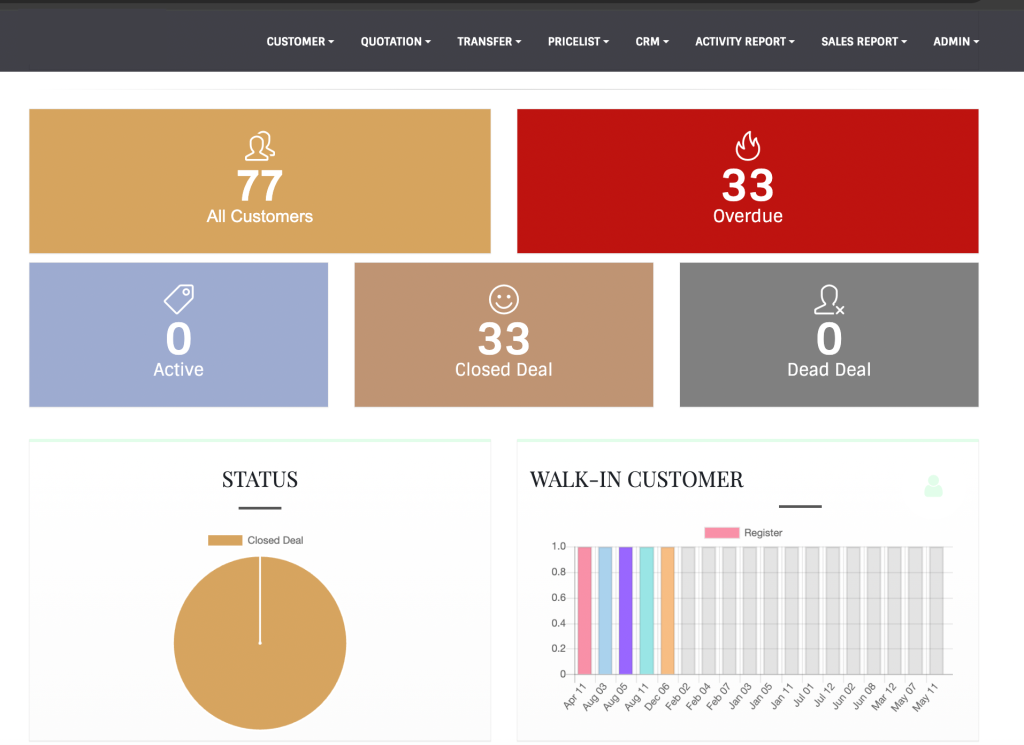
Task: Click the WALK-IN CUSTOMER heading
Action: tap(637, 480)
